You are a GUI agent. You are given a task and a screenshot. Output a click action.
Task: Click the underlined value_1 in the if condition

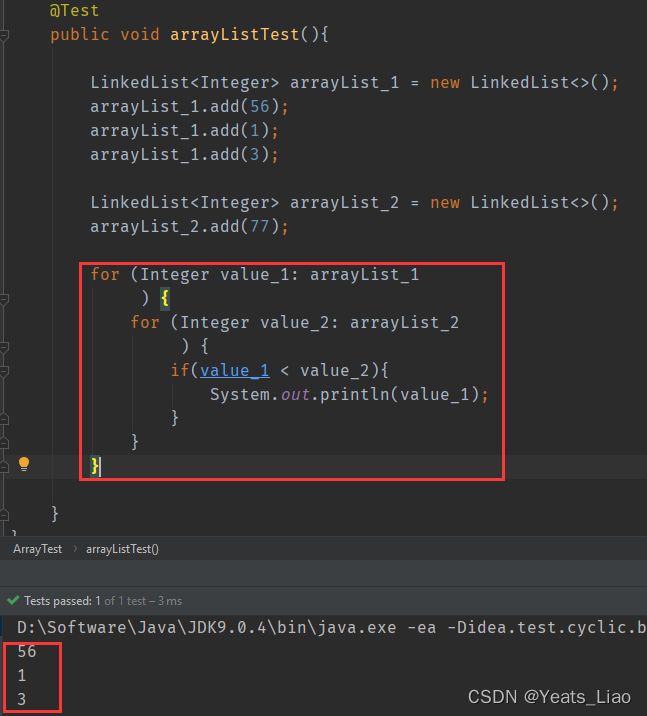click(235, 370)
